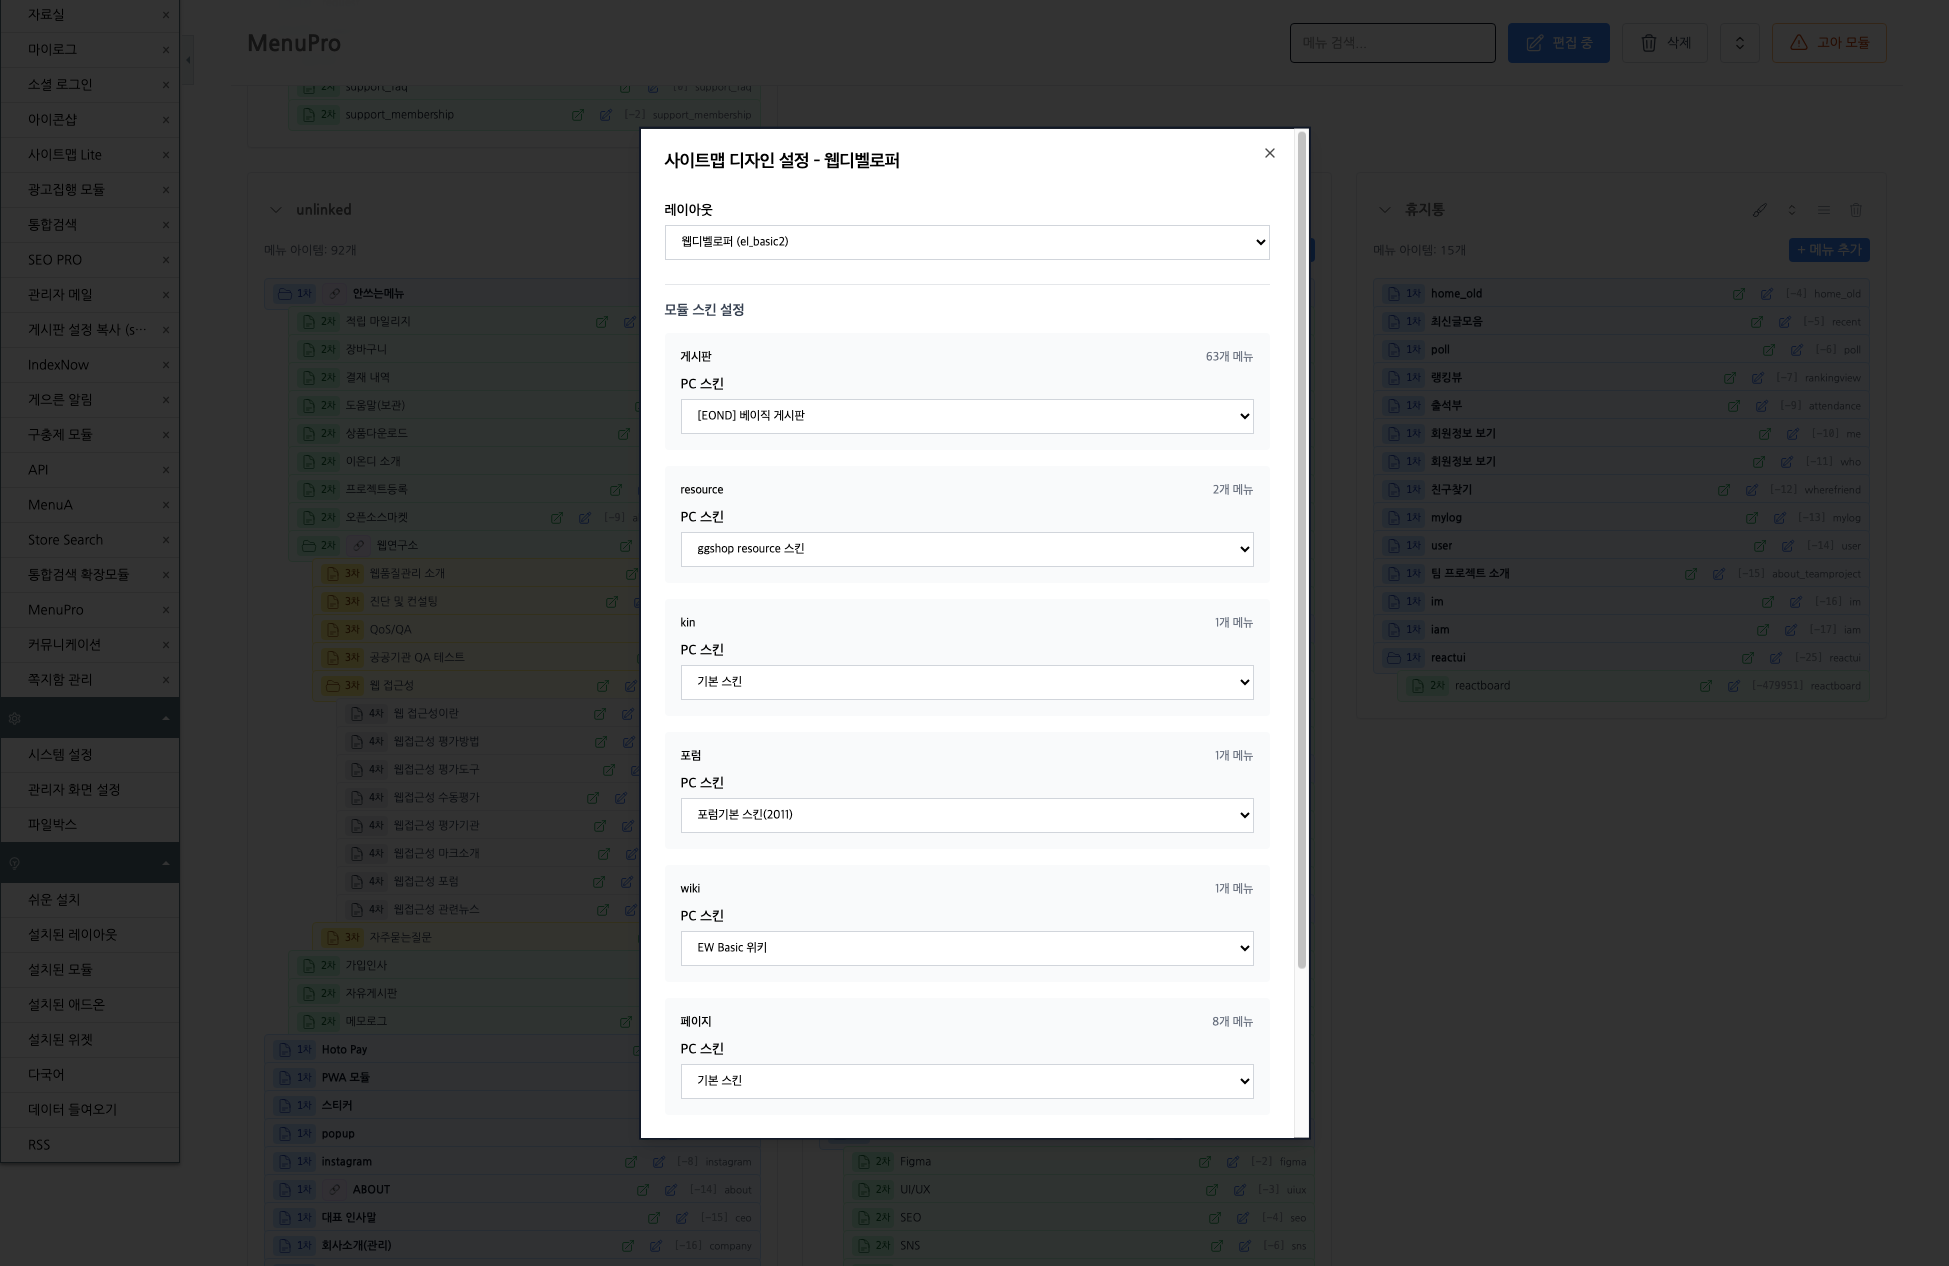The width and height of the screenshot is (1949, 1266).
Task: Collapse the sidebar section above 쉬운 설치
Action: [166, 864]
